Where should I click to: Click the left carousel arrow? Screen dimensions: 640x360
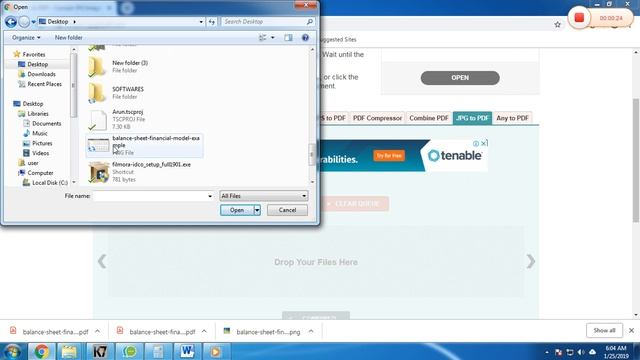[102, 262]
